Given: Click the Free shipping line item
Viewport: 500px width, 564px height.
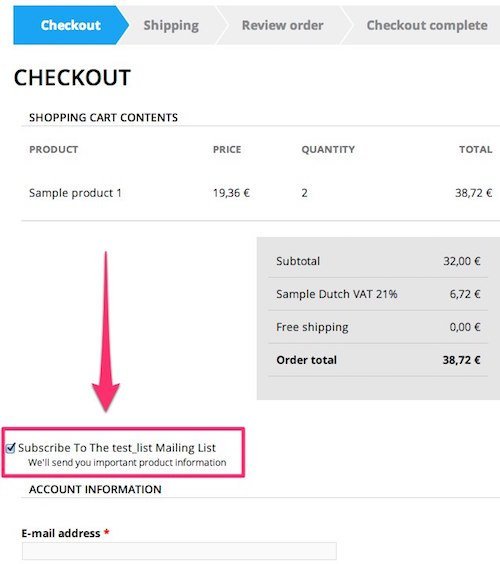Looking at the screenshot, I should click(378, 327).
